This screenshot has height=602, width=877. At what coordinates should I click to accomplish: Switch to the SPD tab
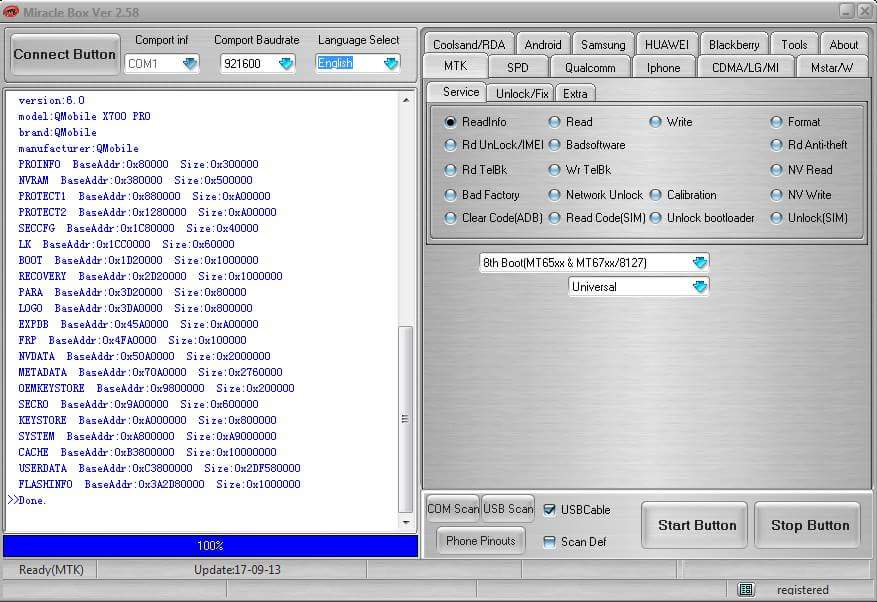(x=517, y=68)
